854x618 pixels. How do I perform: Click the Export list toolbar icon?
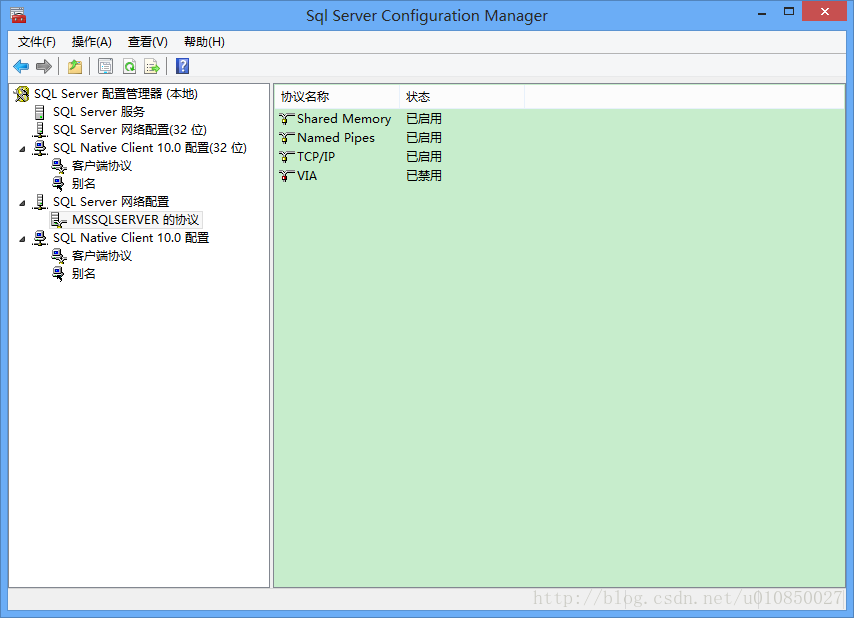coord(152,67)
